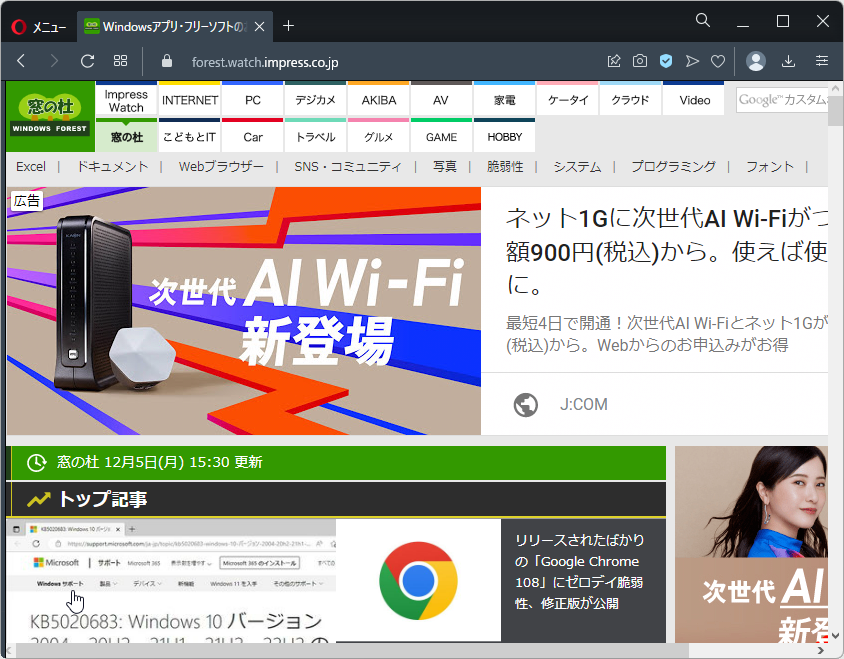Click the search icon in the title bar
Image resolution: width=844 pixels, height=659 pixels.
702,20
